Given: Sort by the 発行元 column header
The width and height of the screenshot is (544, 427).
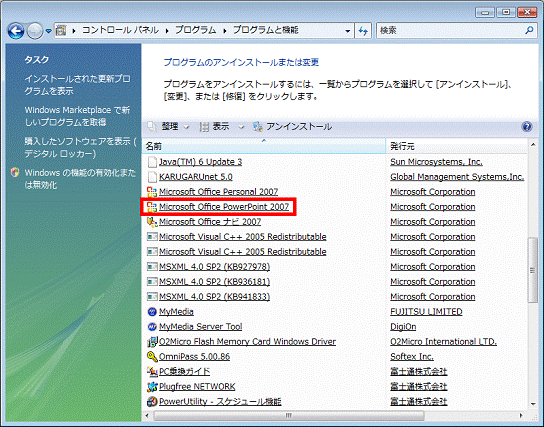Looking at the screenshot, I should (x=456, y=146).
